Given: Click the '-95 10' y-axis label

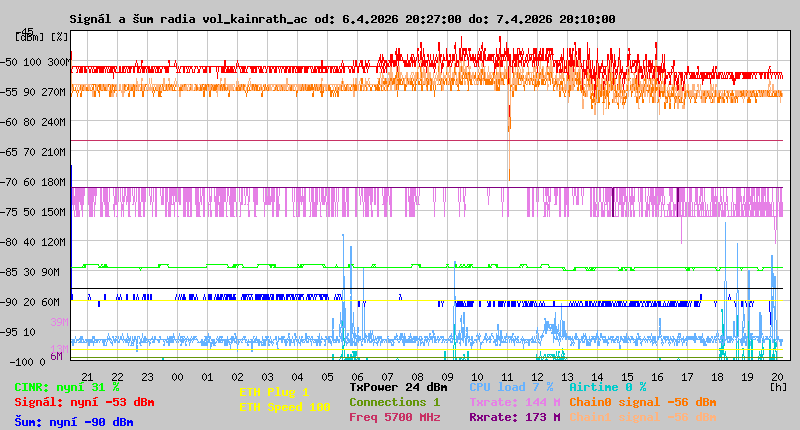Looking at the screenshot, I should [18, 332].
